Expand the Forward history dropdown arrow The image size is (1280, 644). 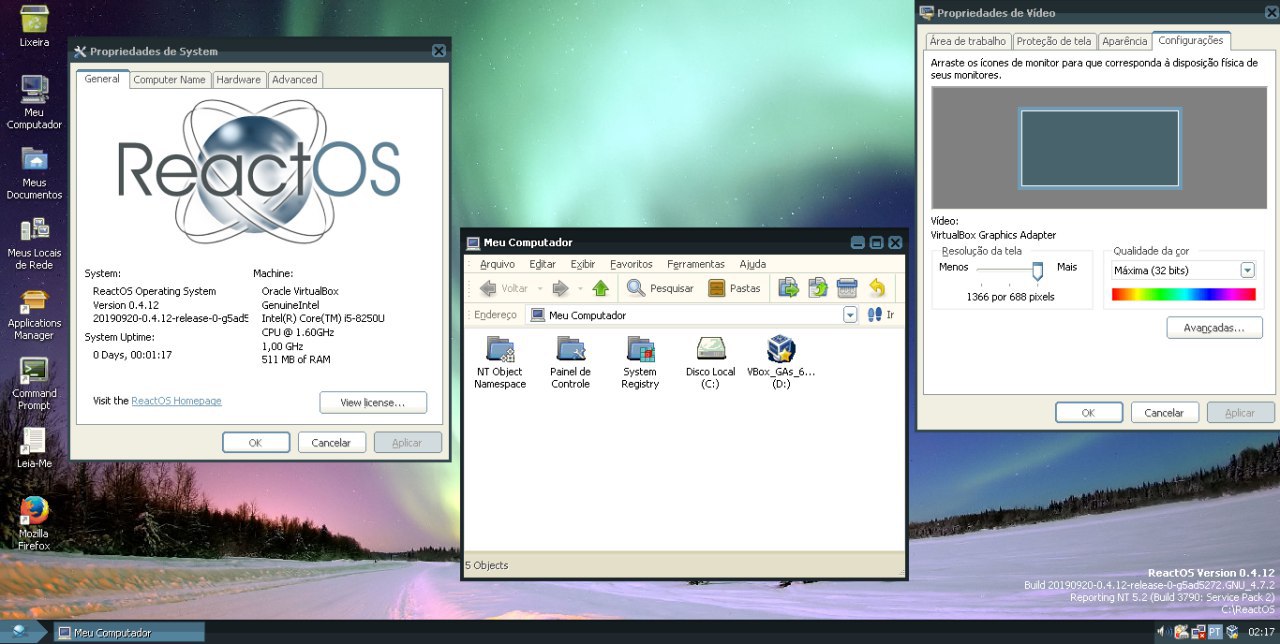pos(579,288)
